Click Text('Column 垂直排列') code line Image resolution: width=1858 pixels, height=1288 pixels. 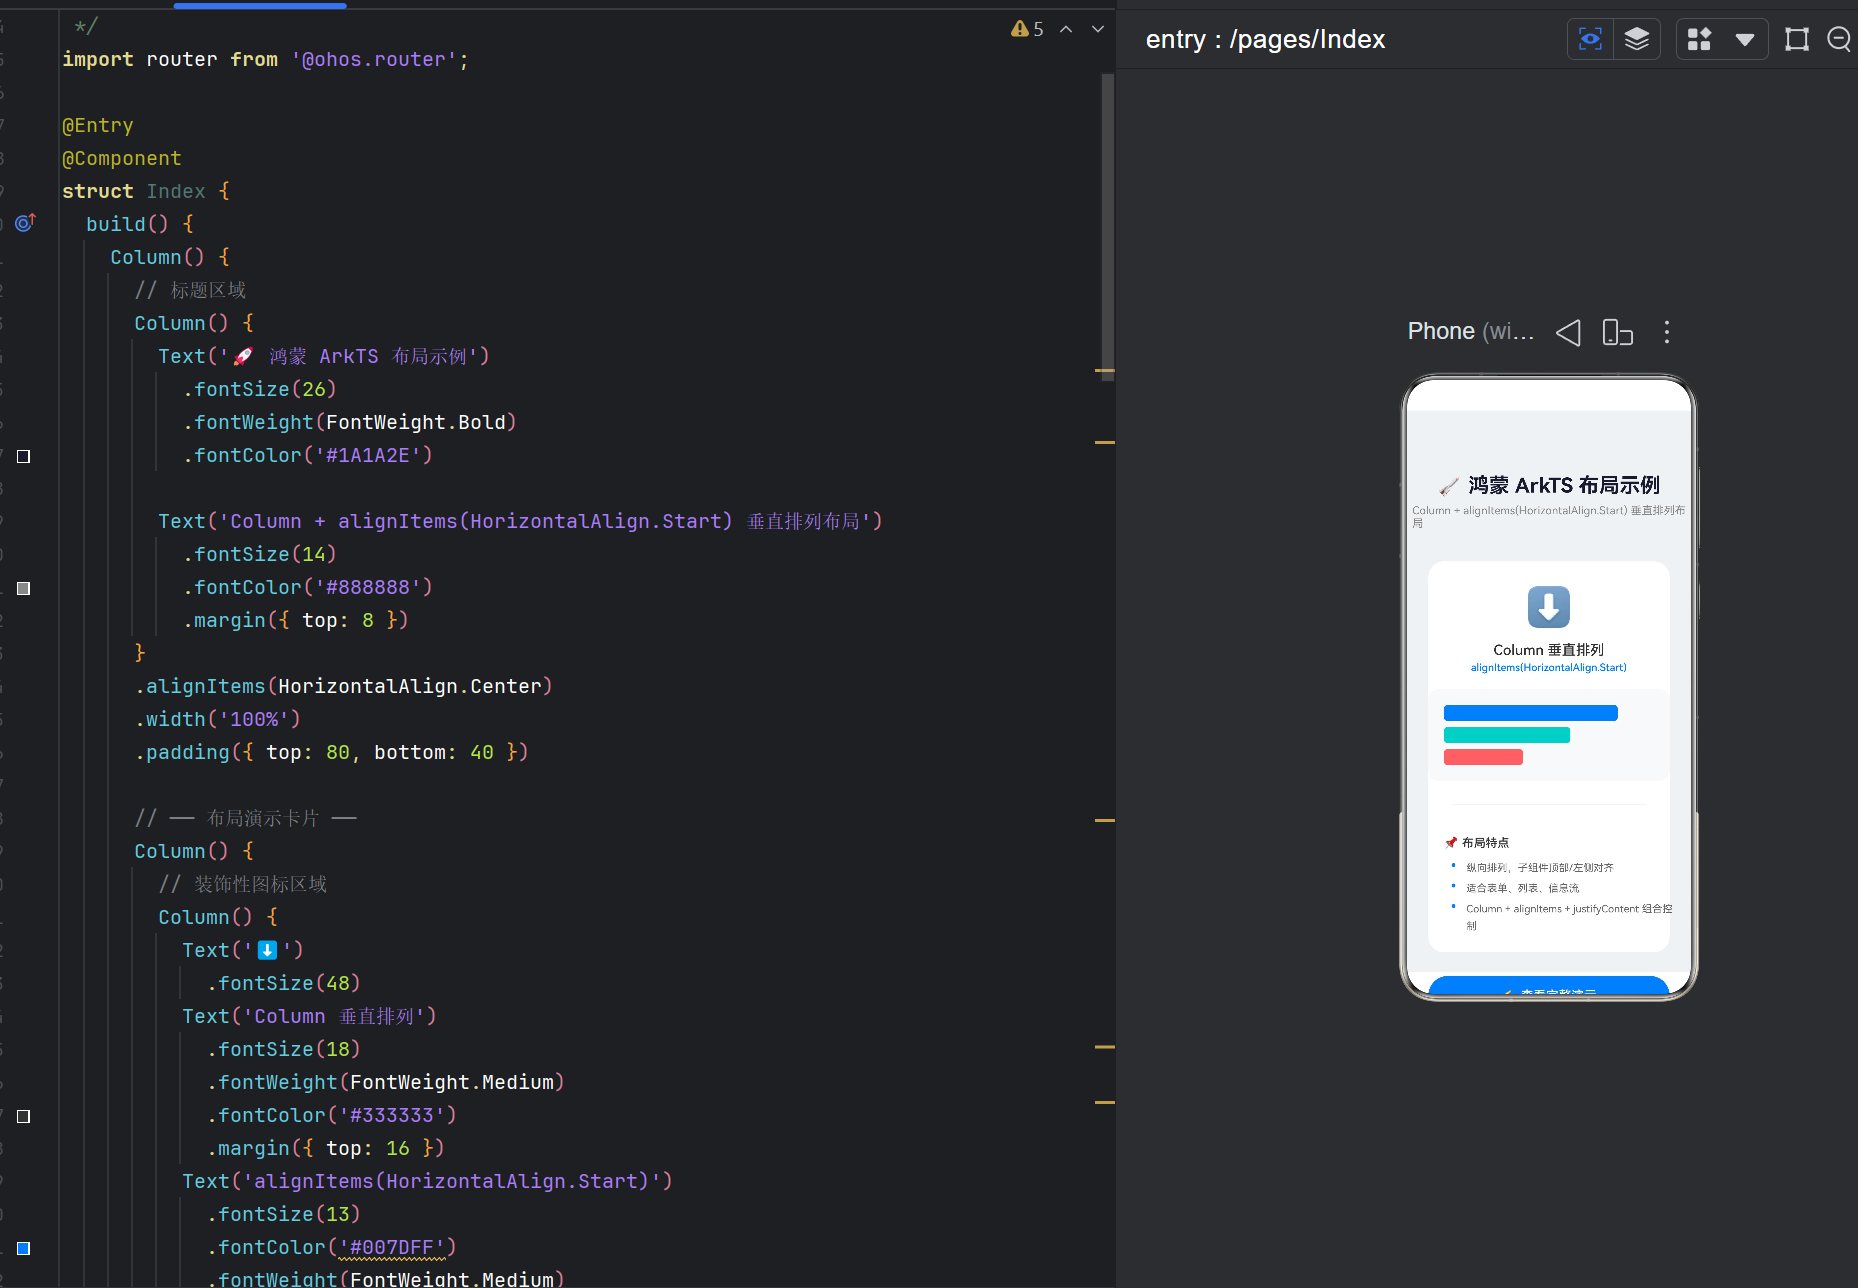309,1016
